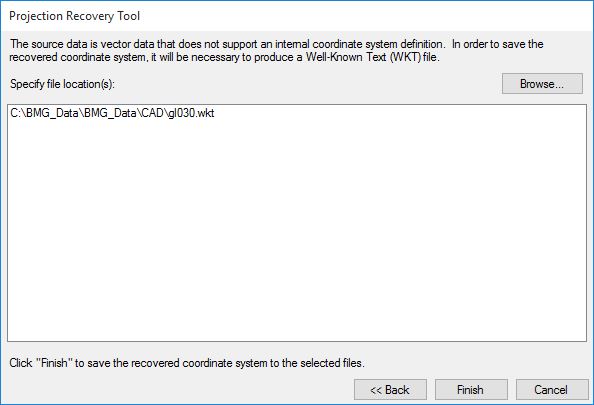Cancel the Projection Recovery Tool wizard
Screen dimensions: 594x405
[x=551, y=389]
